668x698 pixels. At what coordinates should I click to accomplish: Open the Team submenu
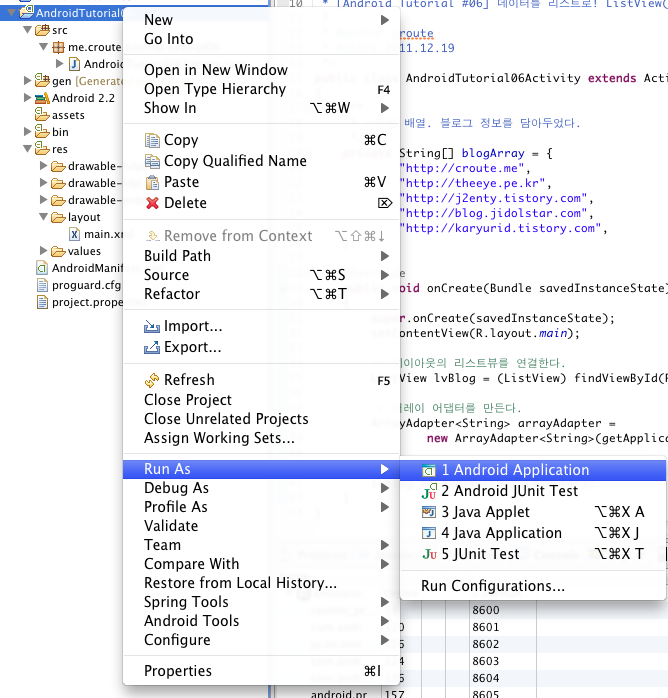point(262,545)
